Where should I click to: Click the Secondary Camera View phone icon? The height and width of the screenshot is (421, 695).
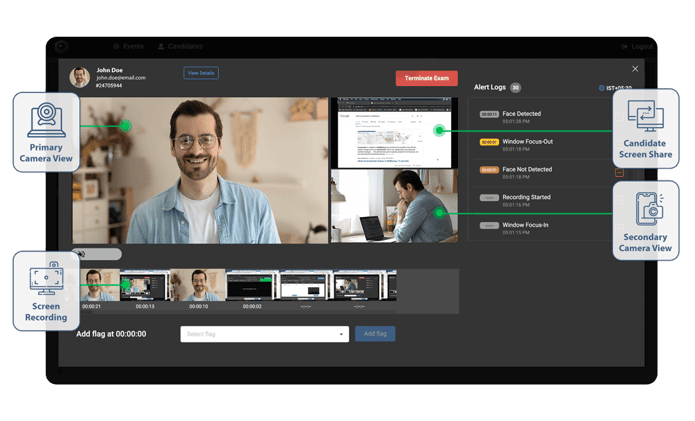pyautogui.click(x=649, y=209)
